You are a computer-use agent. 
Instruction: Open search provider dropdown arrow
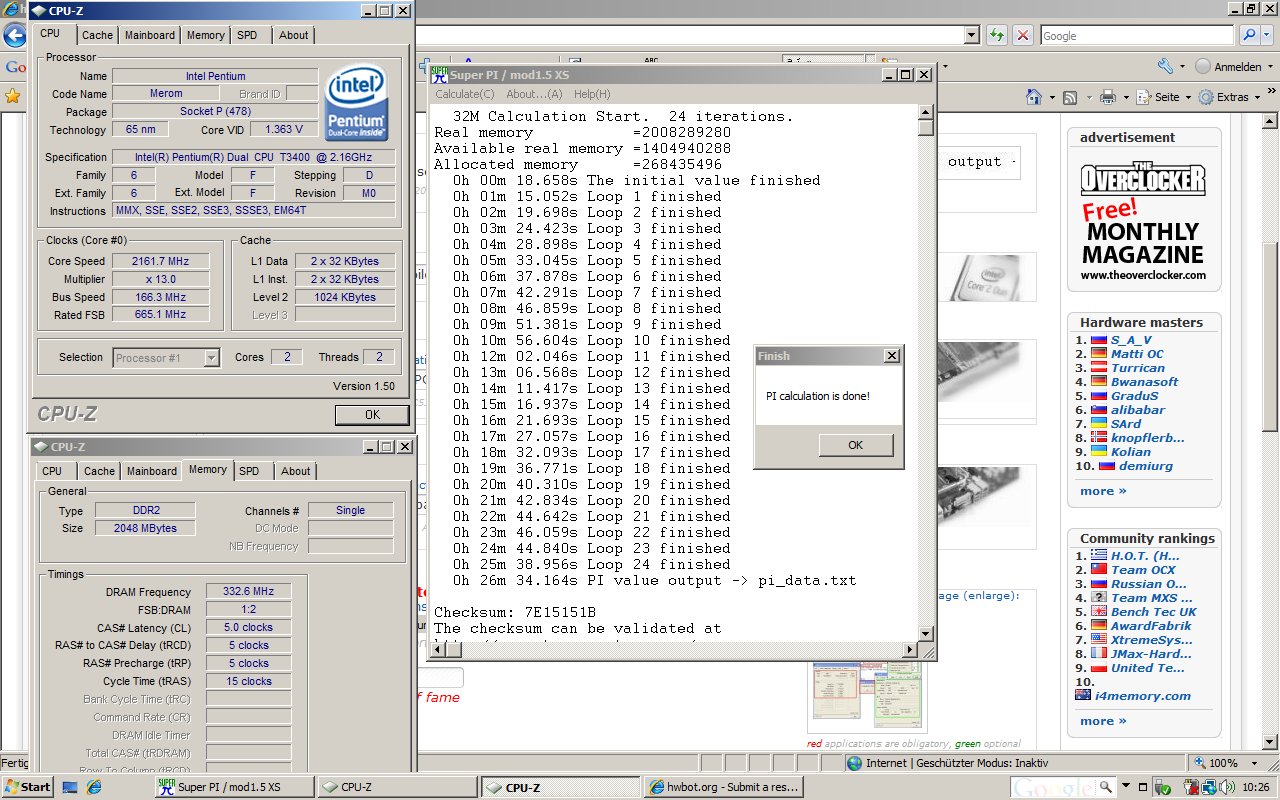(1266, 35)
